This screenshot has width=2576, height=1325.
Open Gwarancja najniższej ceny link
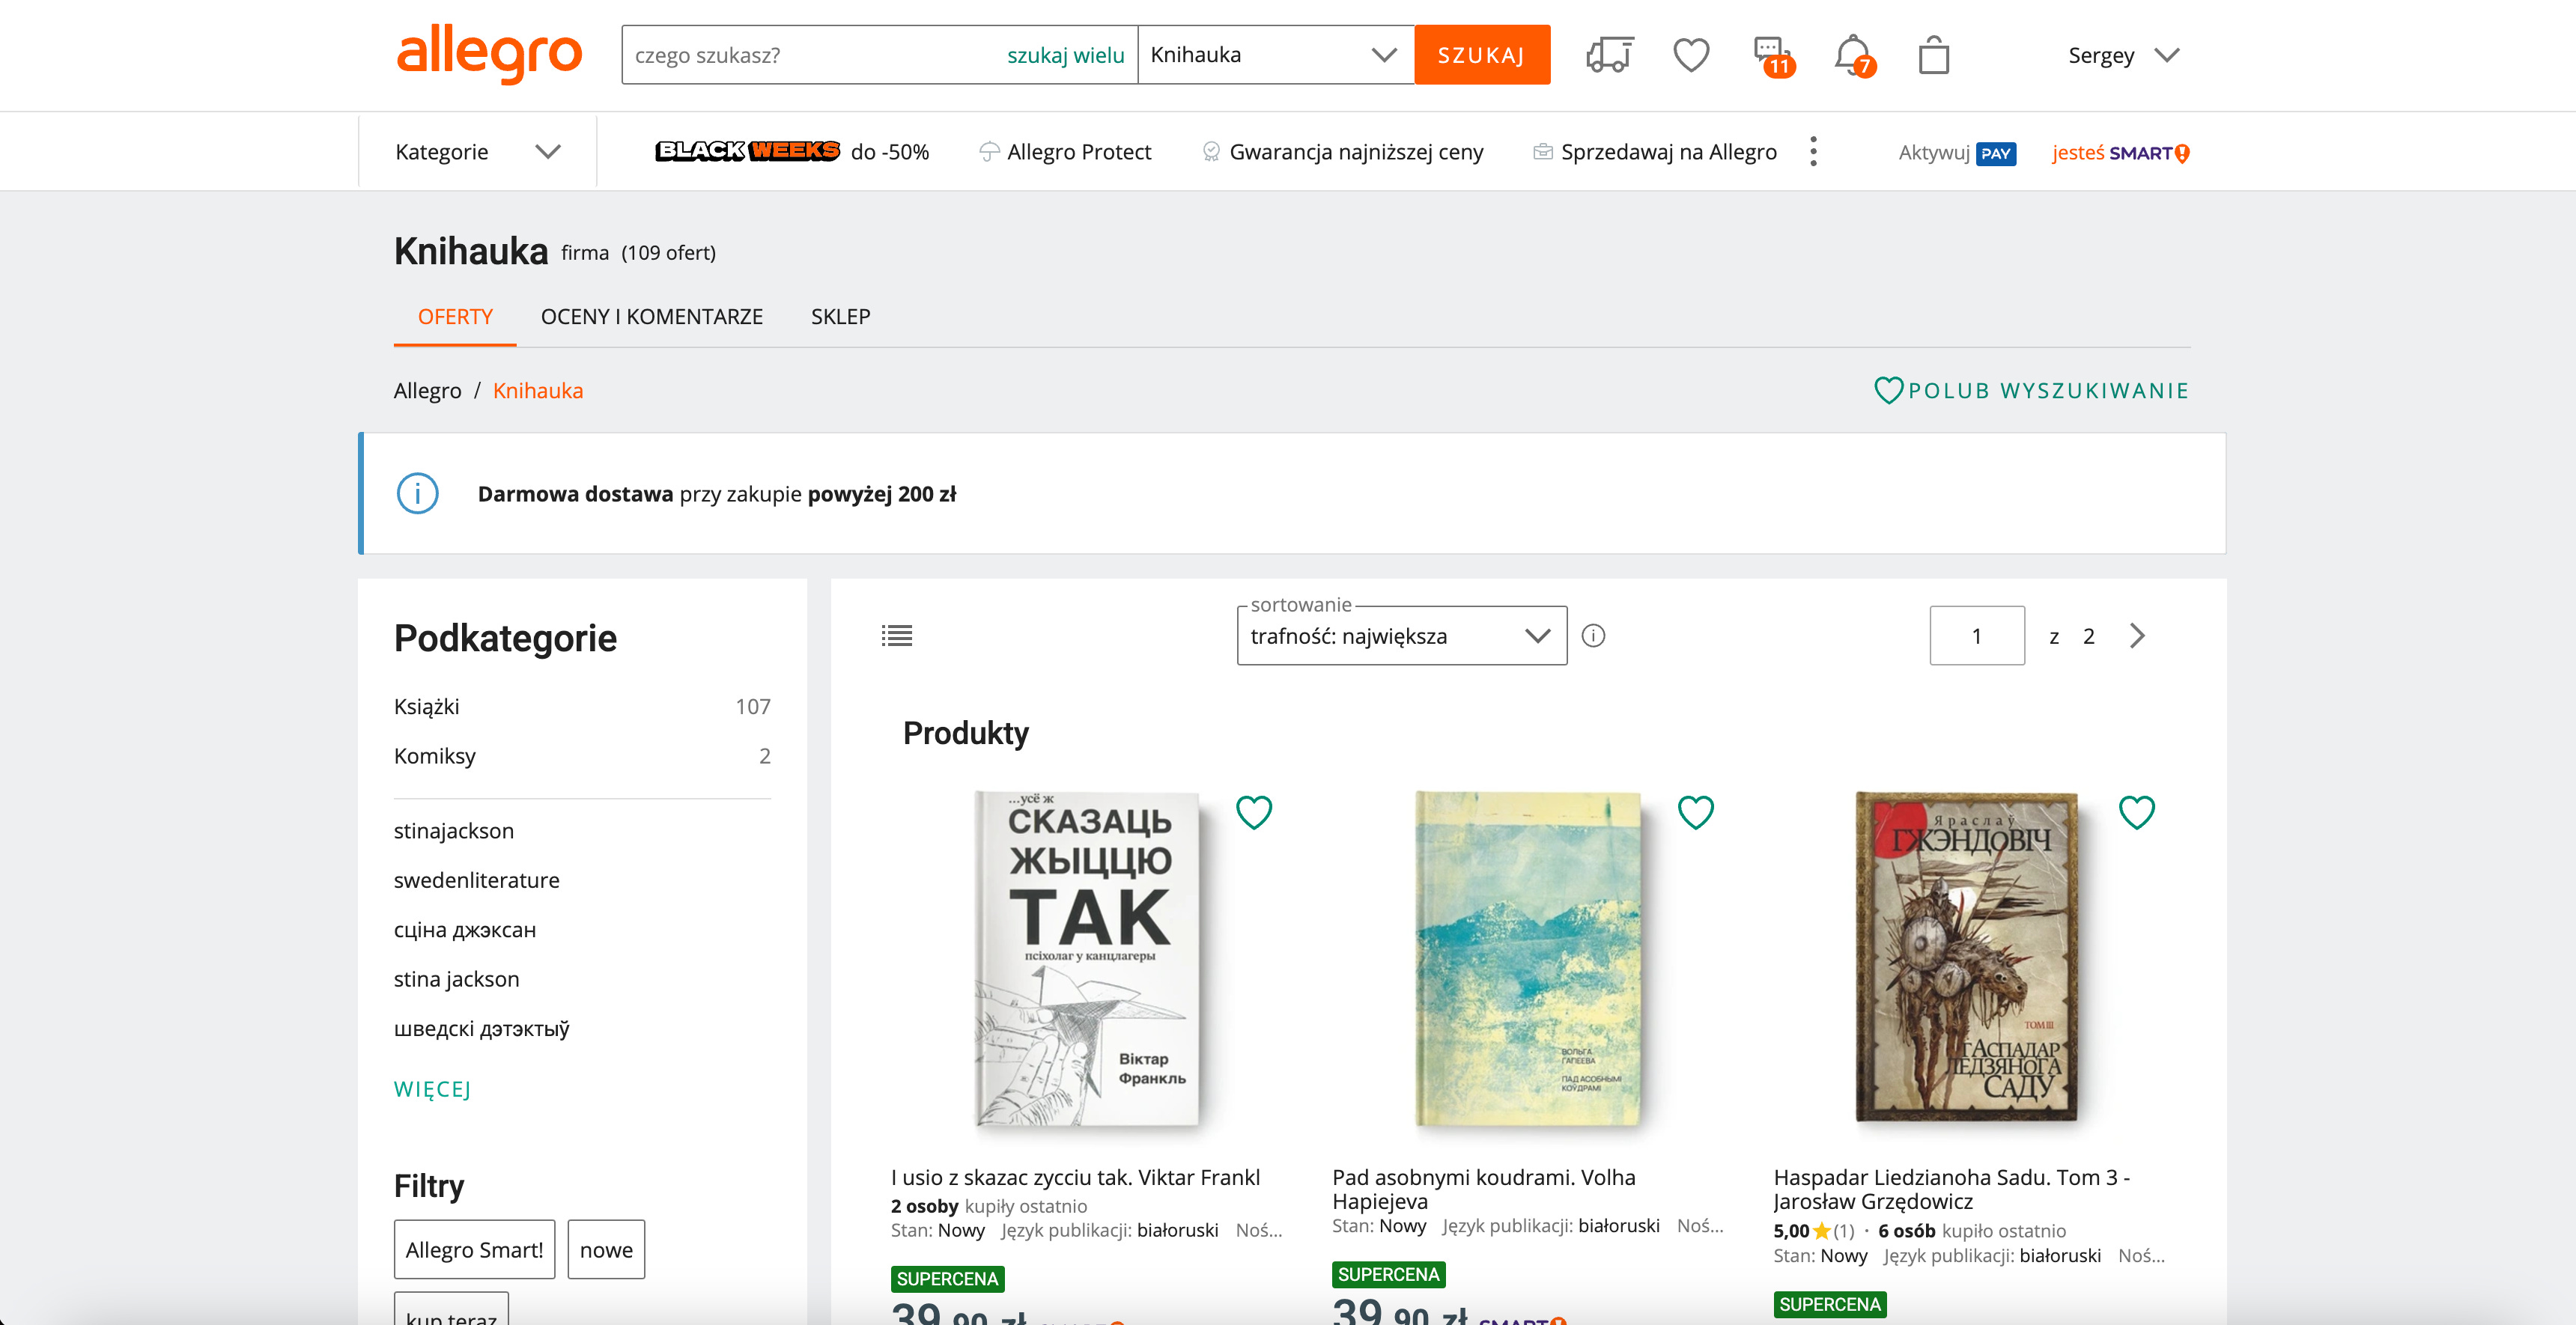1343,152
